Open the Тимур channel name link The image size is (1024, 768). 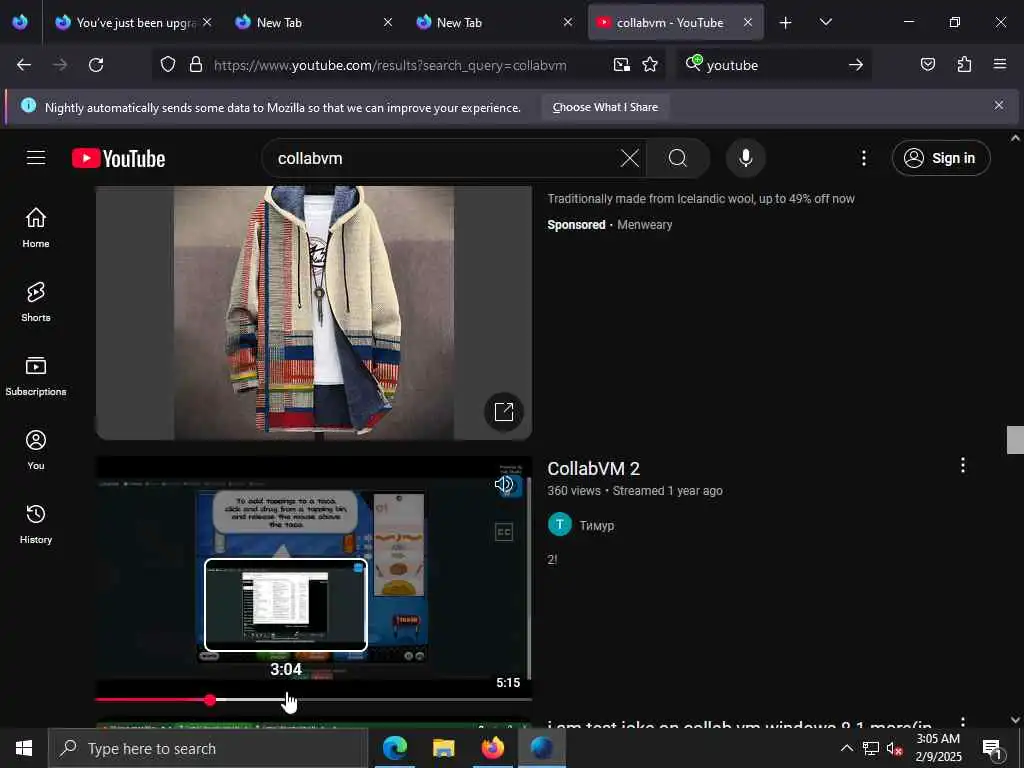point(597,525)
